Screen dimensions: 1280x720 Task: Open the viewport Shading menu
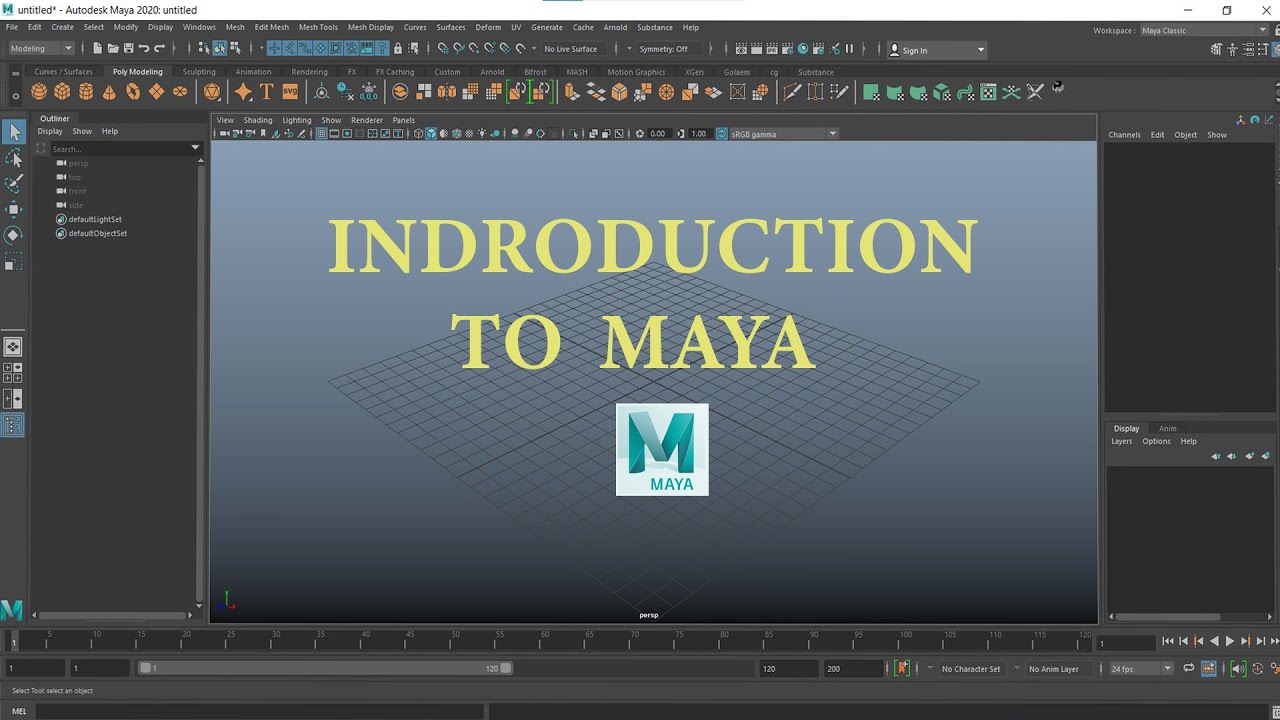[258, 120]
